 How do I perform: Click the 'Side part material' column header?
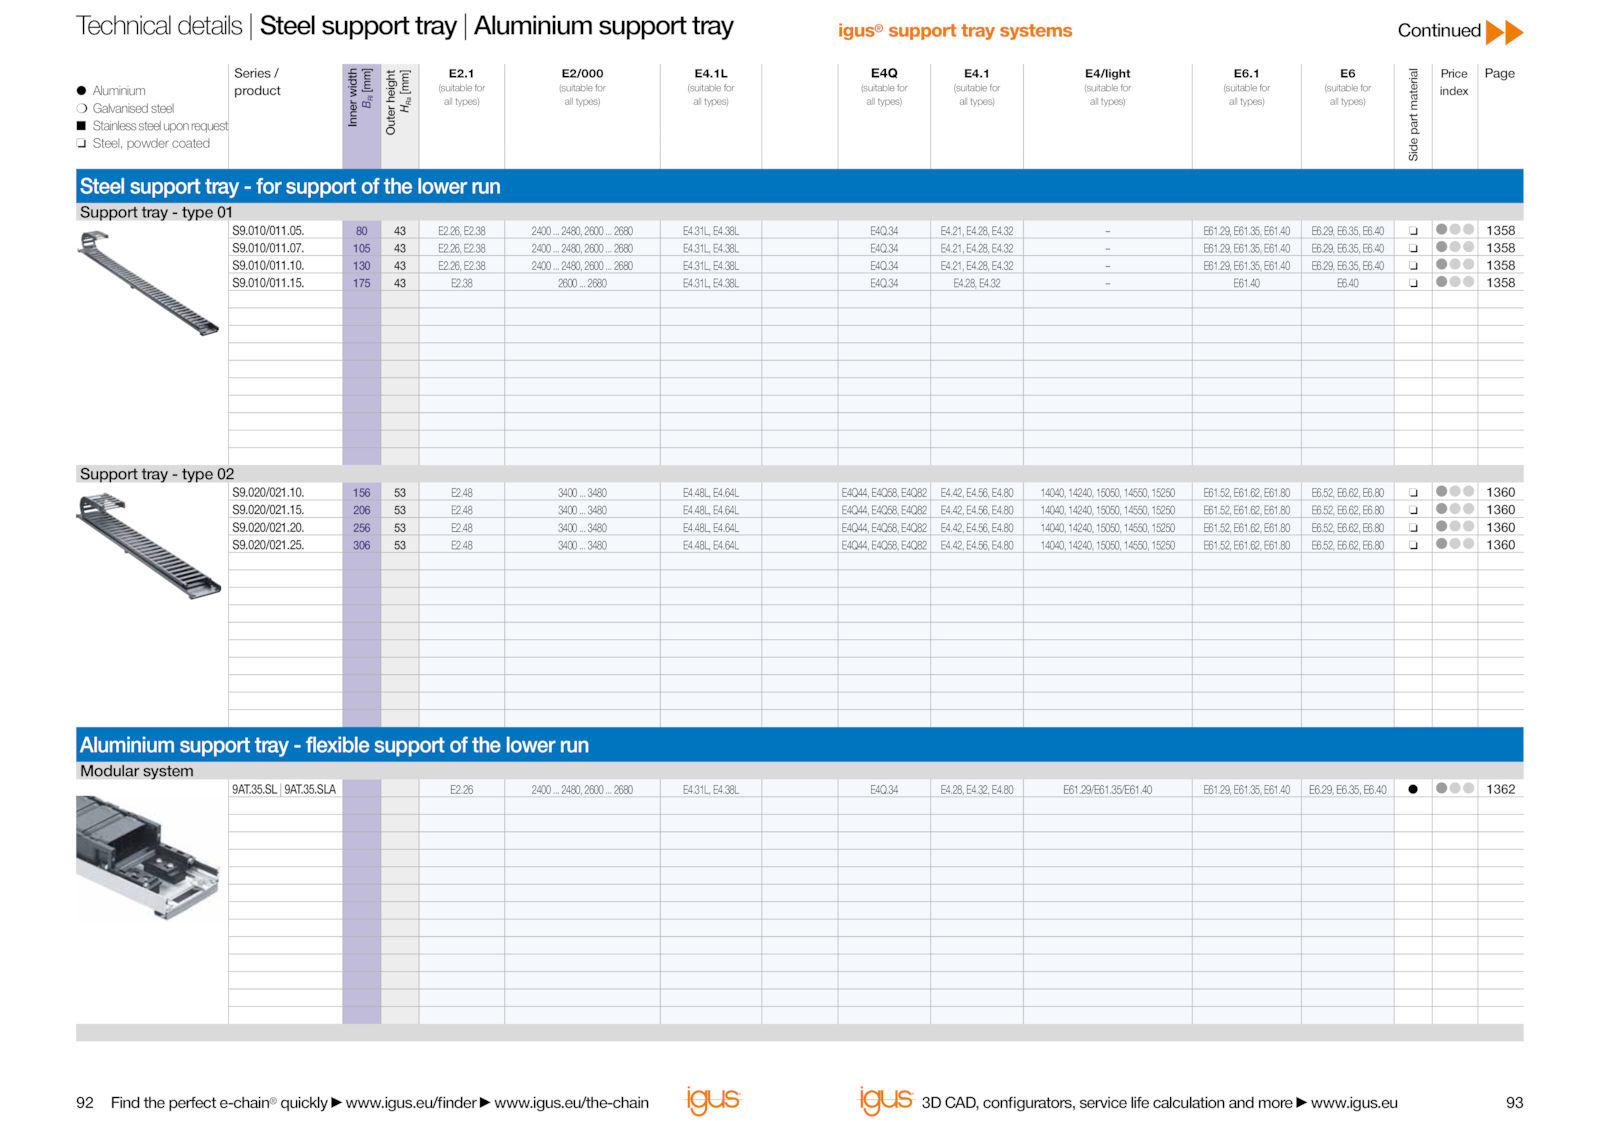pyautogui.click(x=1413, y=115)
